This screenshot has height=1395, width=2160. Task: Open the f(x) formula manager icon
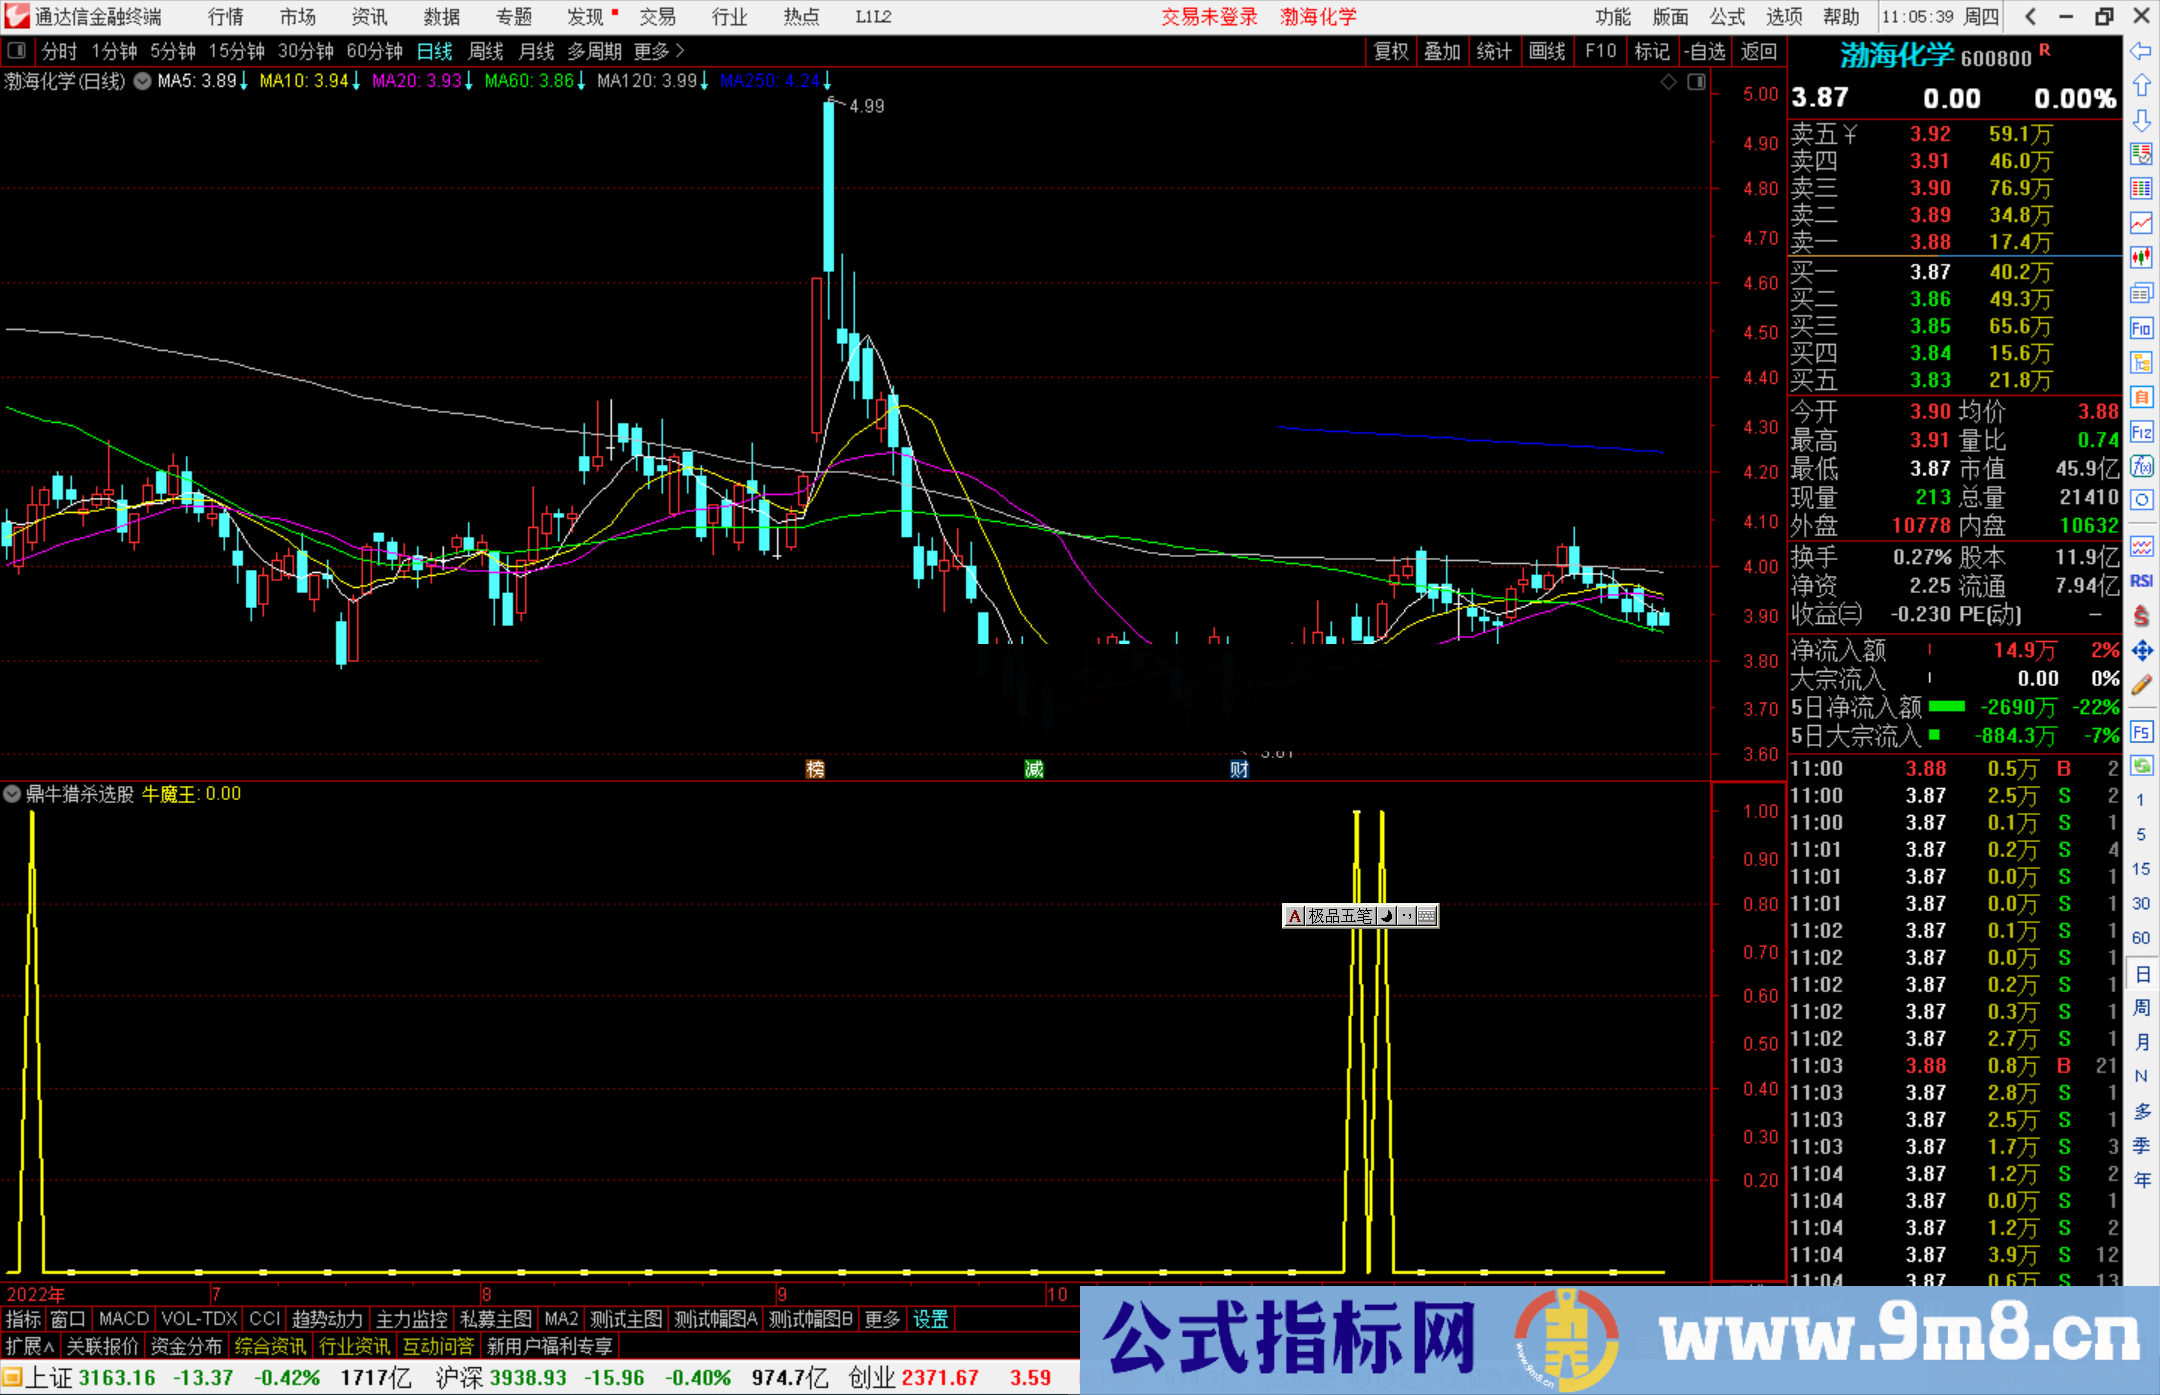pos(2141,466)
